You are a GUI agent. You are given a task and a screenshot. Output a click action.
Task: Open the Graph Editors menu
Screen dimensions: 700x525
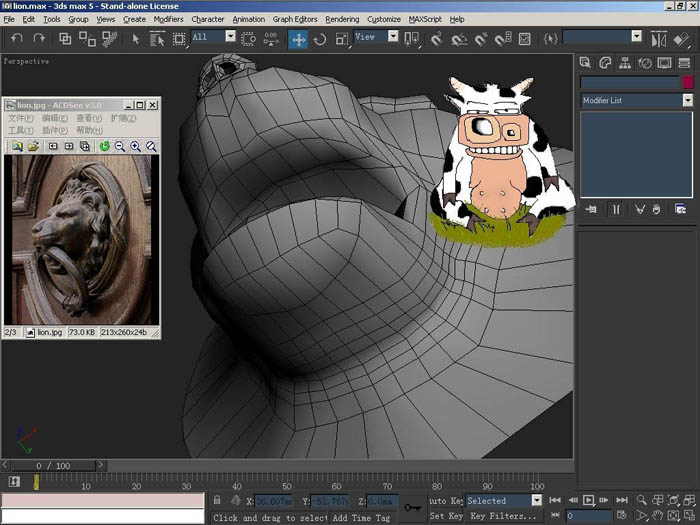tap(295, 19)
